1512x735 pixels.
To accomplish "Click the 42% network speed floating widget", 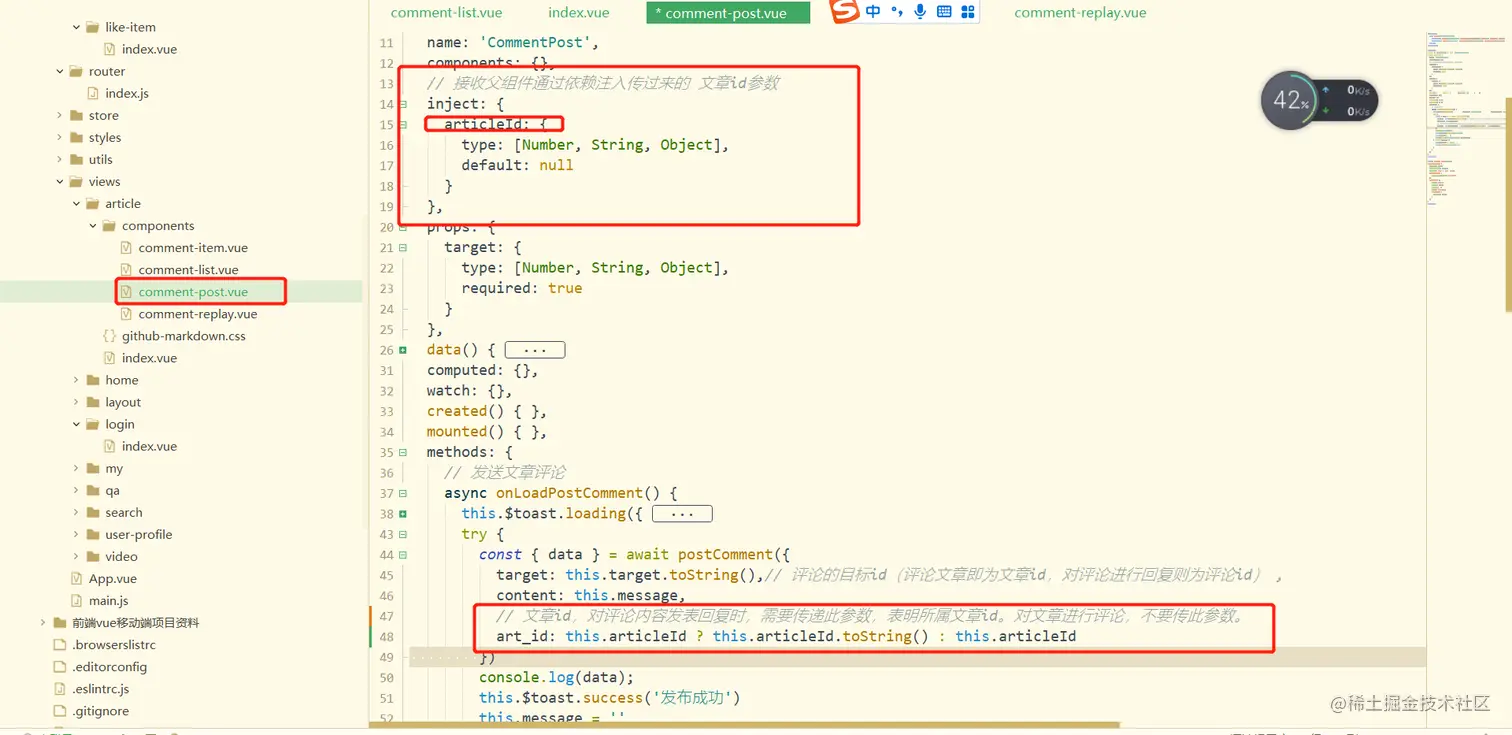I will 1319,100.
